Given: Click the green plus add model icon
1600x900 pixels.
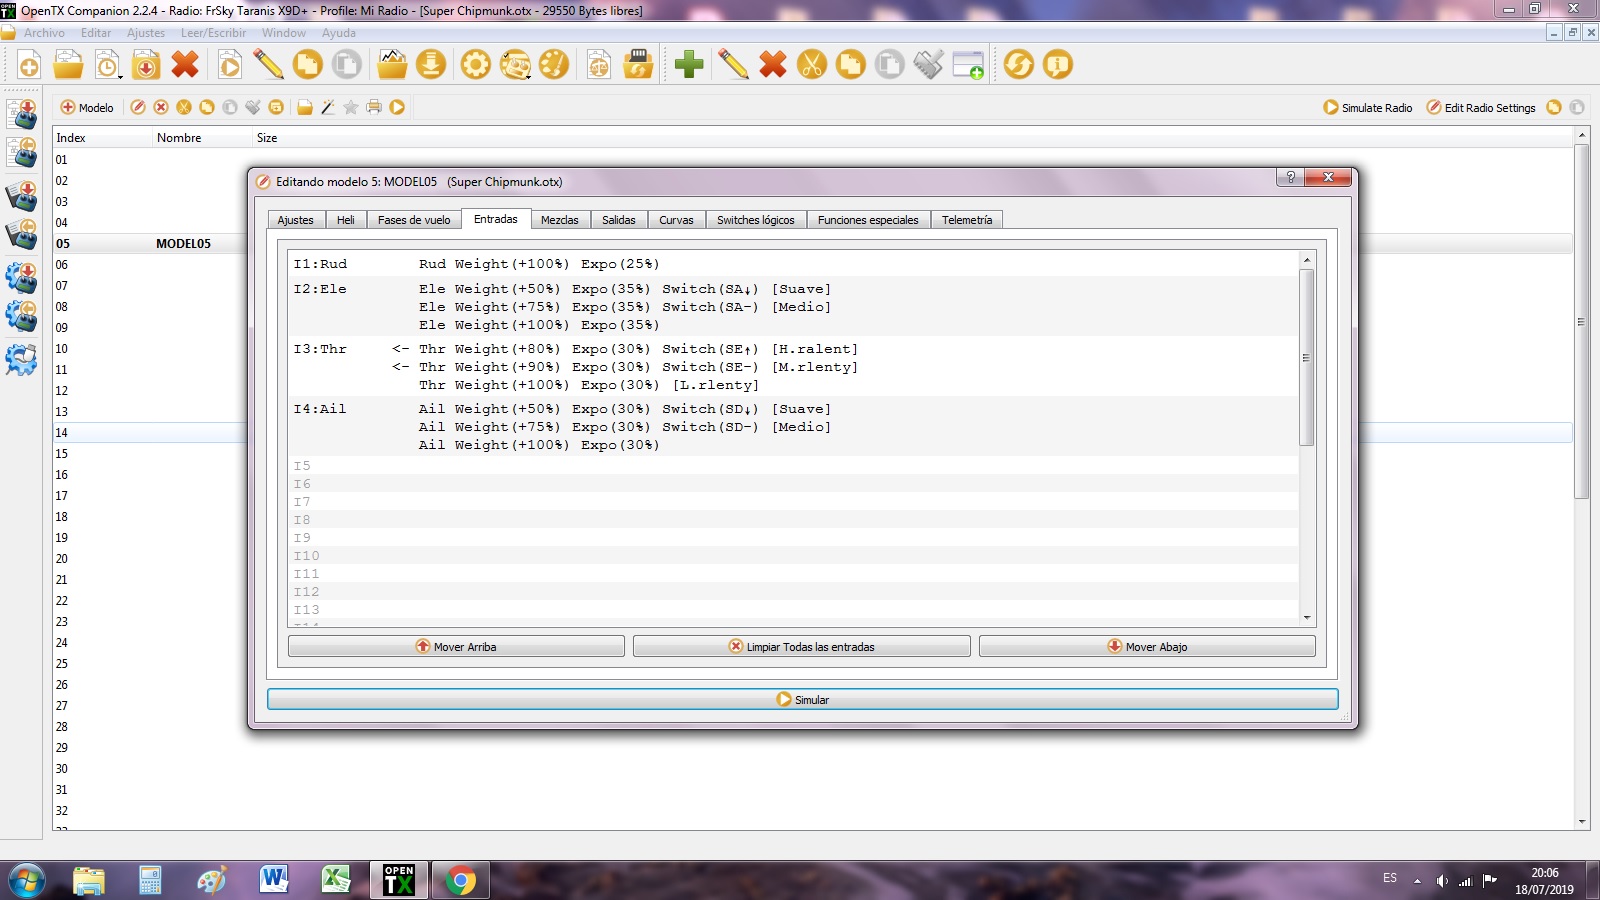Looking at the screenshot, I should 688,66.
